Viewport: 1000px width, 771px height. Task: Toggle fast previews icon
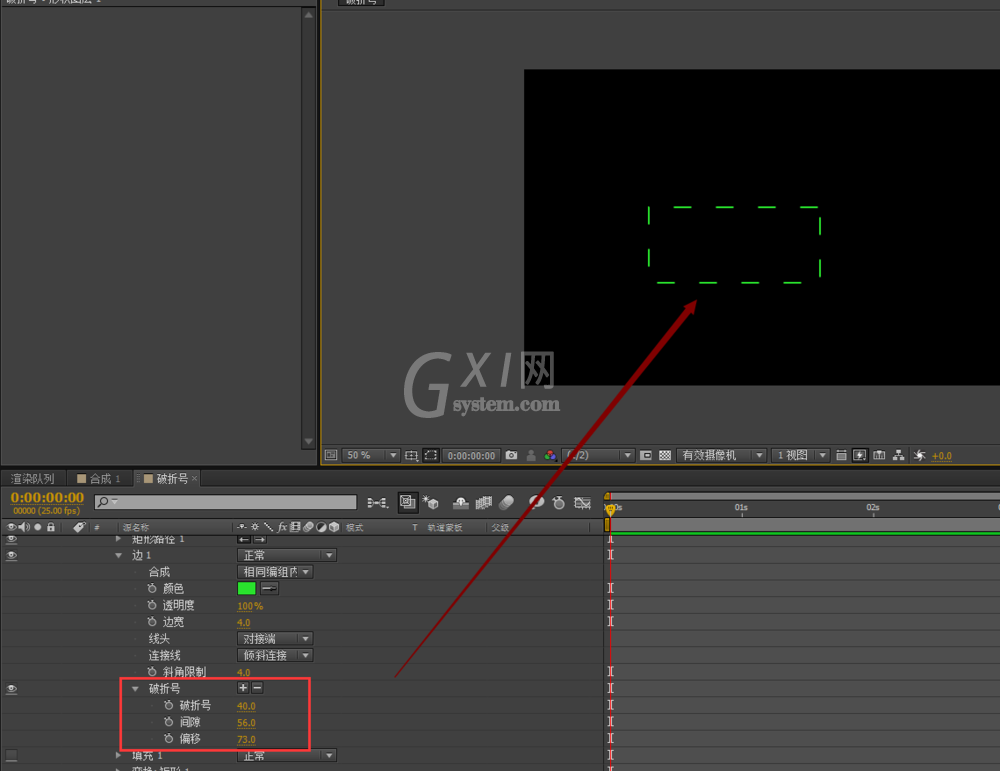pyautogui.click(x=860, y=455)
